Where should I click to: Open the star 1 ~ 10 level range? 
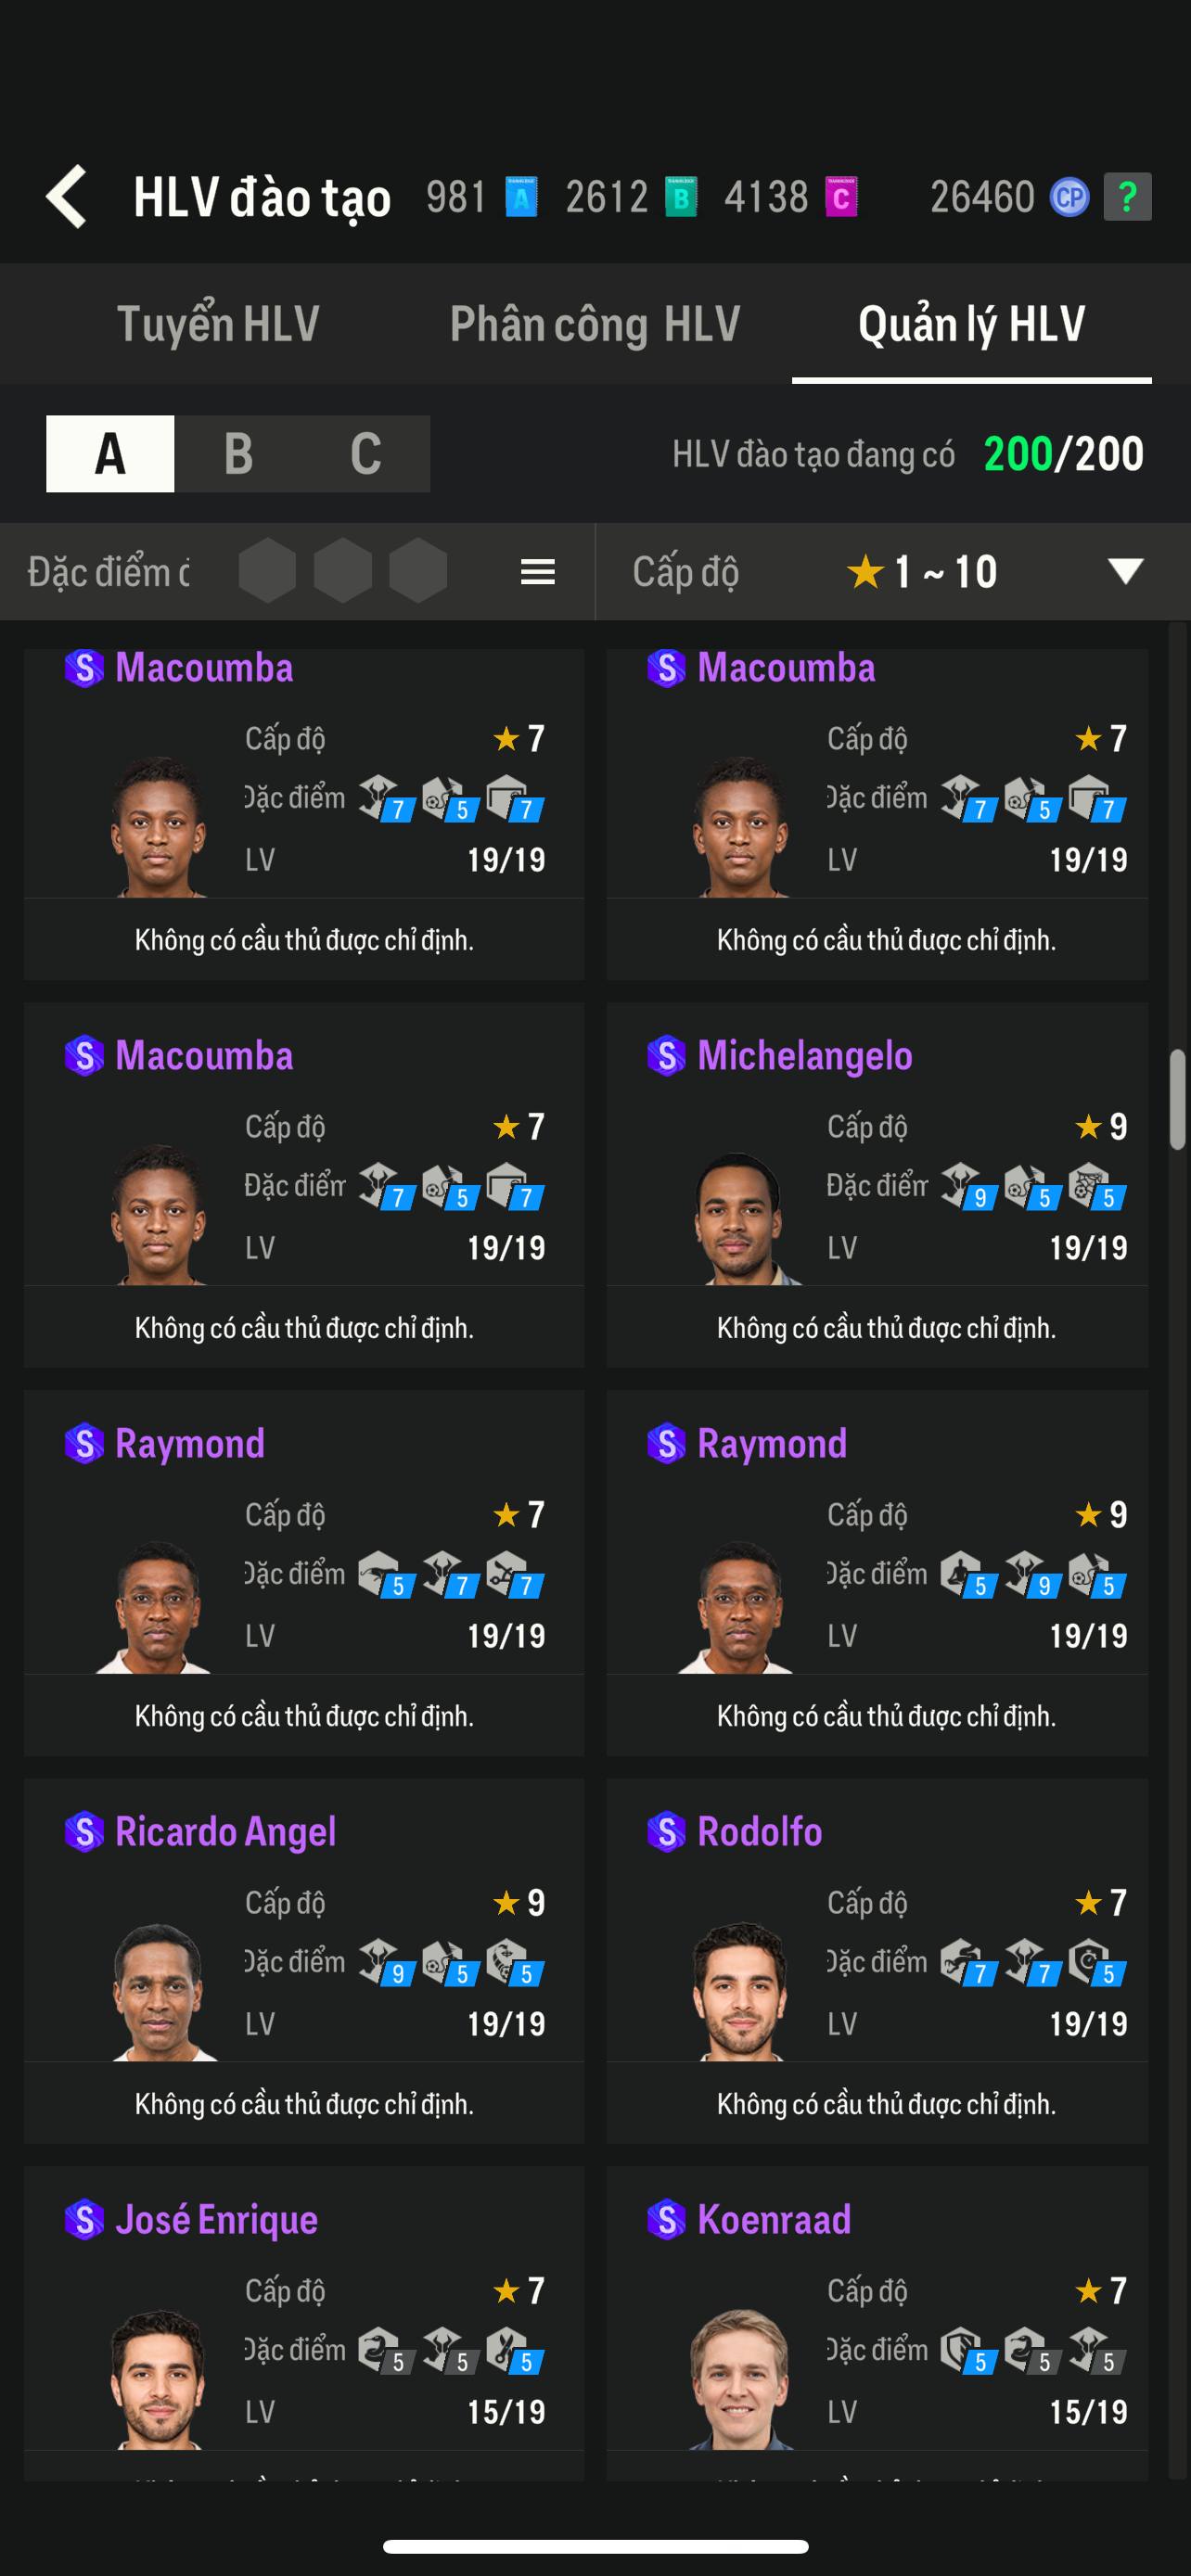[x=922, y=572]
